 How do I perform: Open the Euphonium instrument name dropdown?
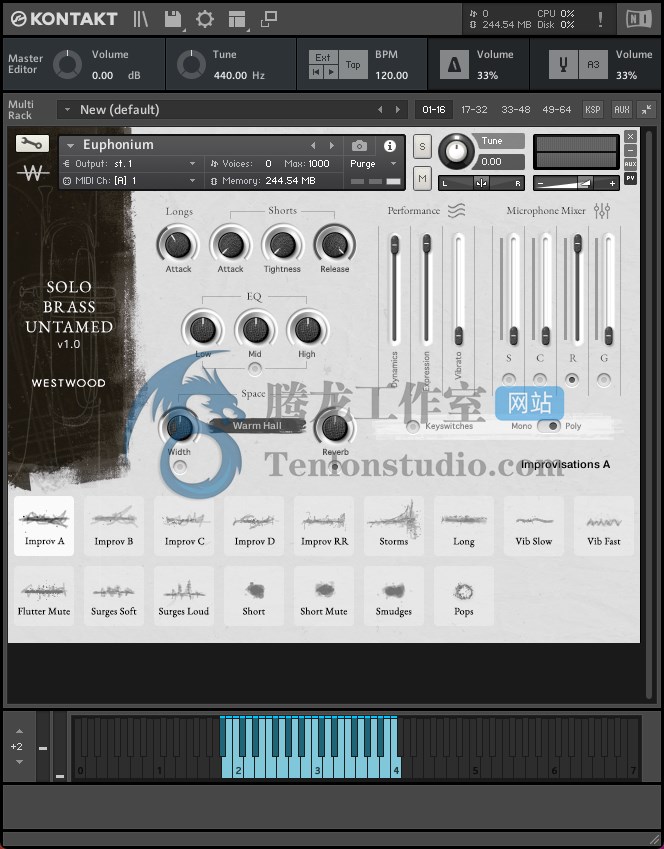pyautogui.click(x=70, y=146)
